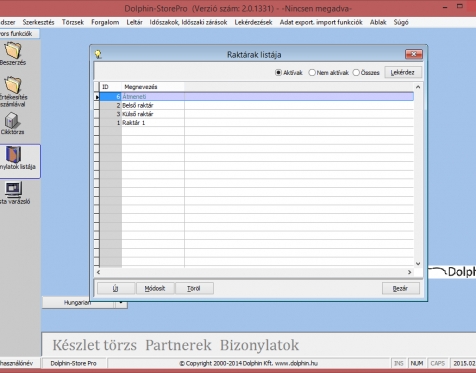Screen dimensions: 476x373
Task: Close the Raktárak listája dialog
Action: click(x=414, y=54)
